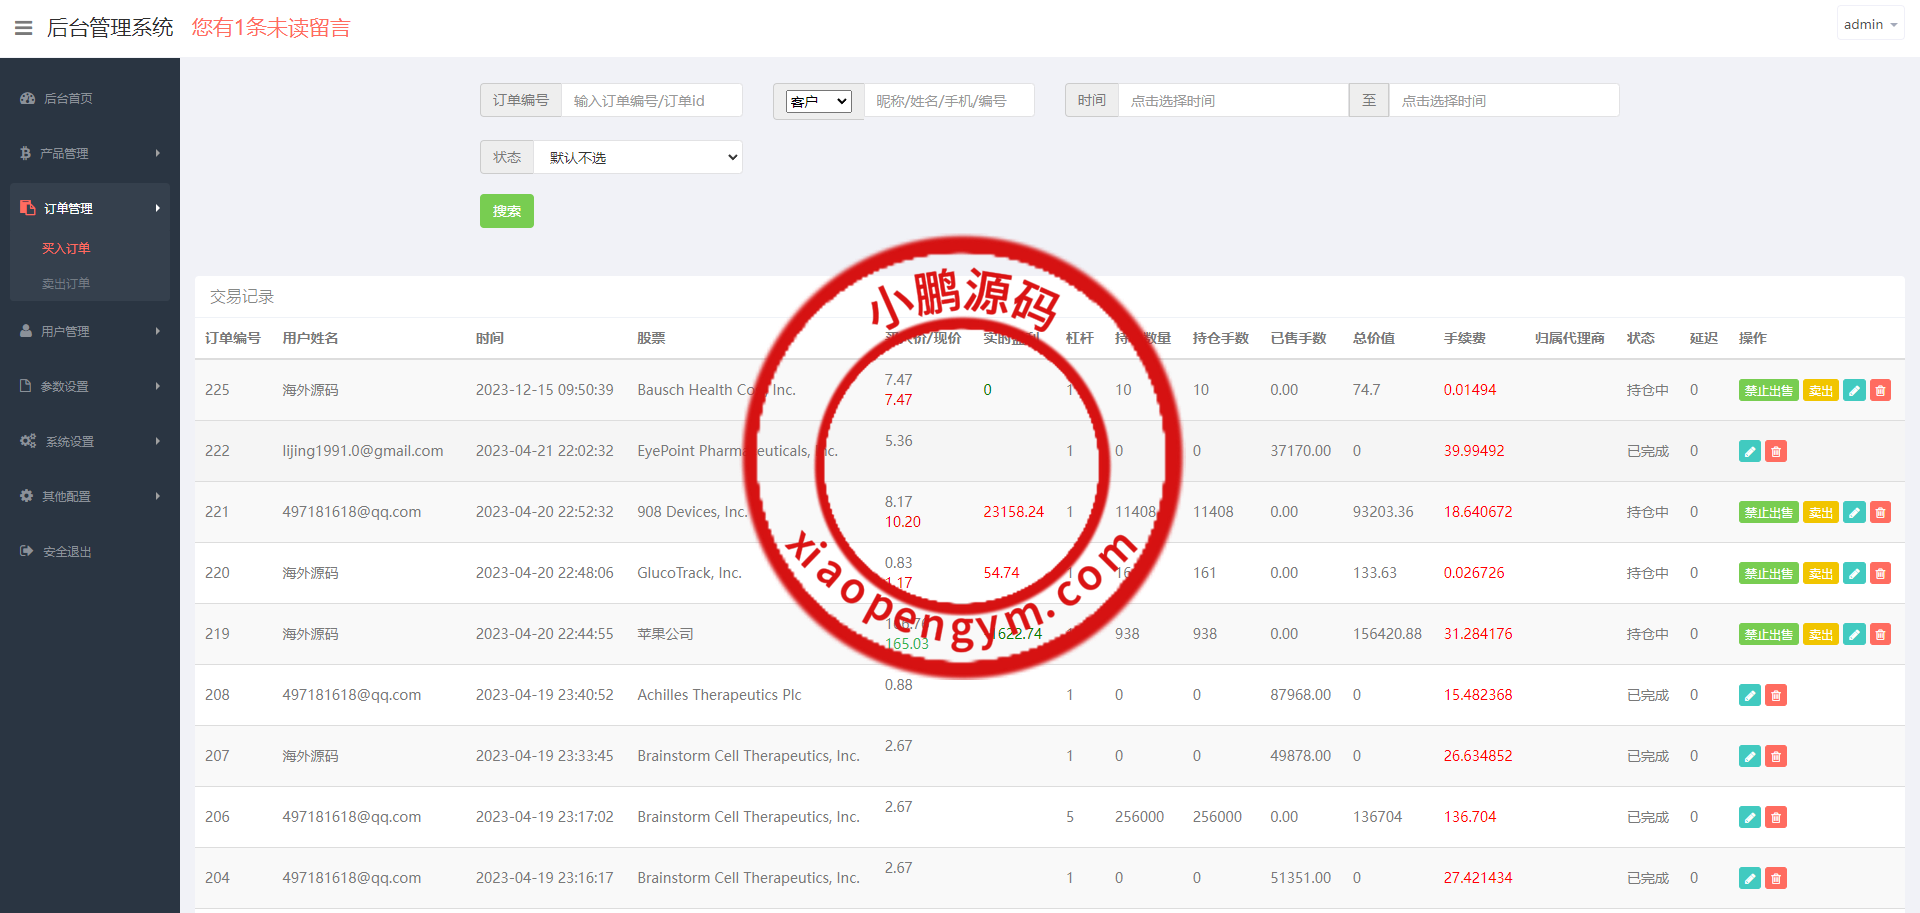The height and width of the screenshot is (913, 1920).
Task: Click the start time picker field
Action: pyautogui.click(x=1232, y=101)
